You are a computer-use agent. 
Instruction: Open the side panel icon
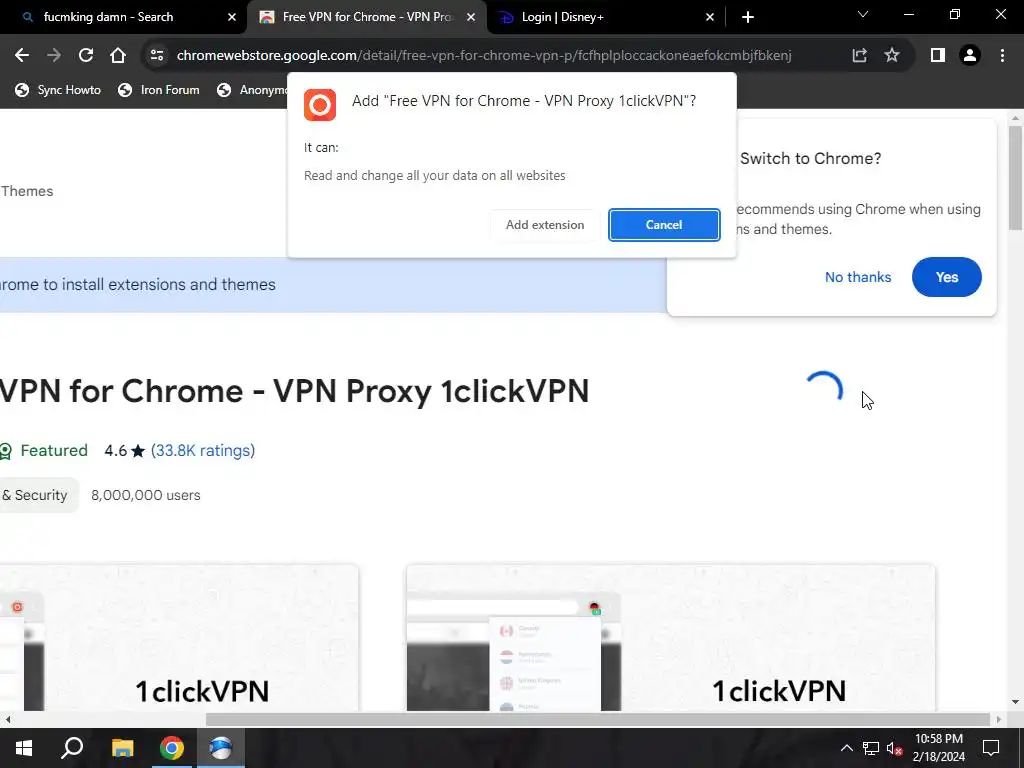(938, 56)
